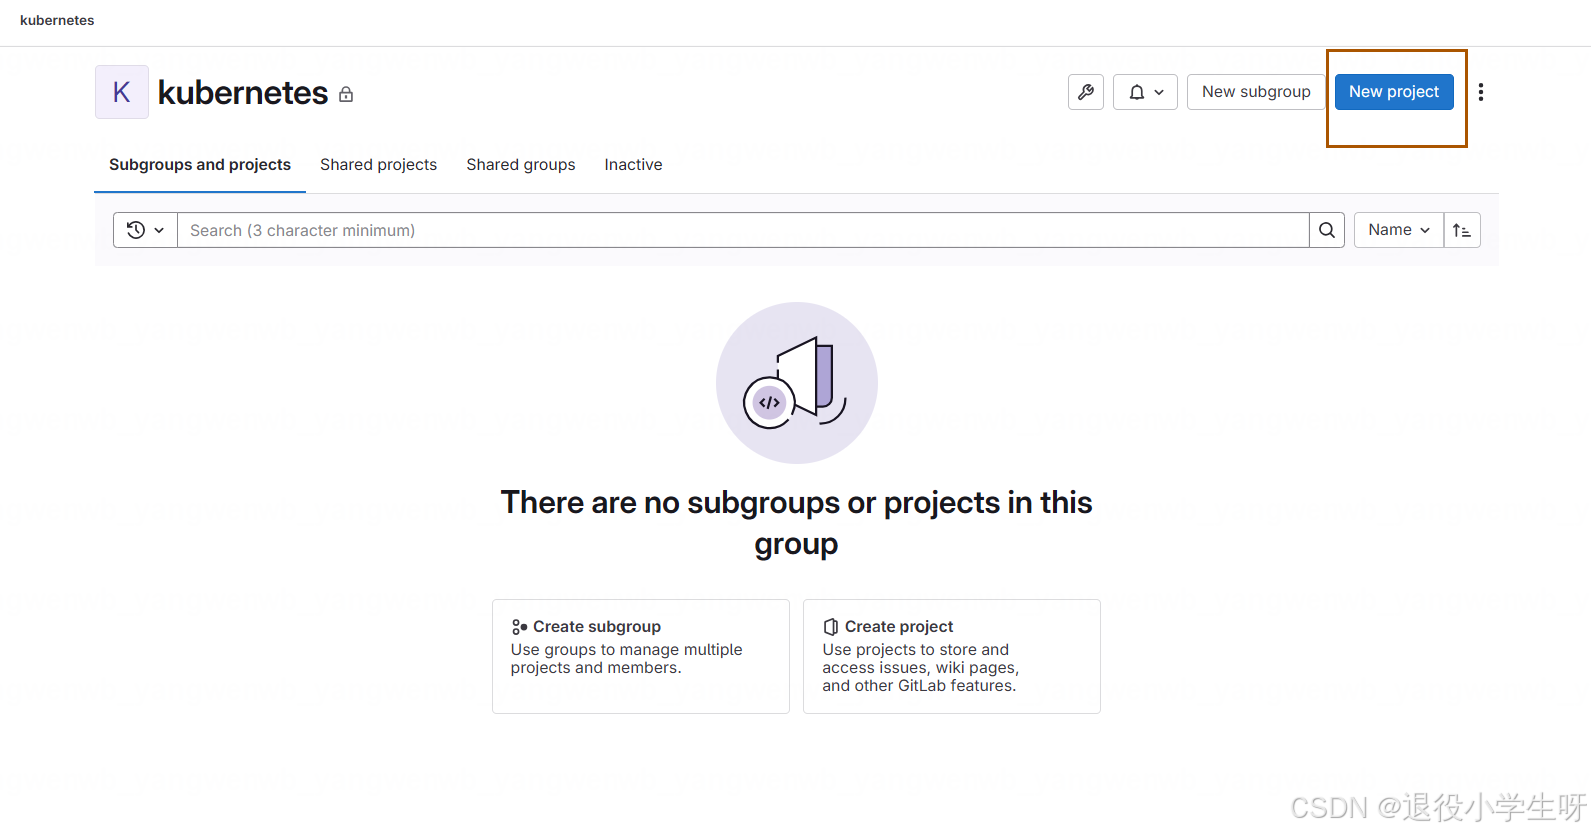
Task: Click the kubernetes group K avatar
Action: (x=122, y=92)
